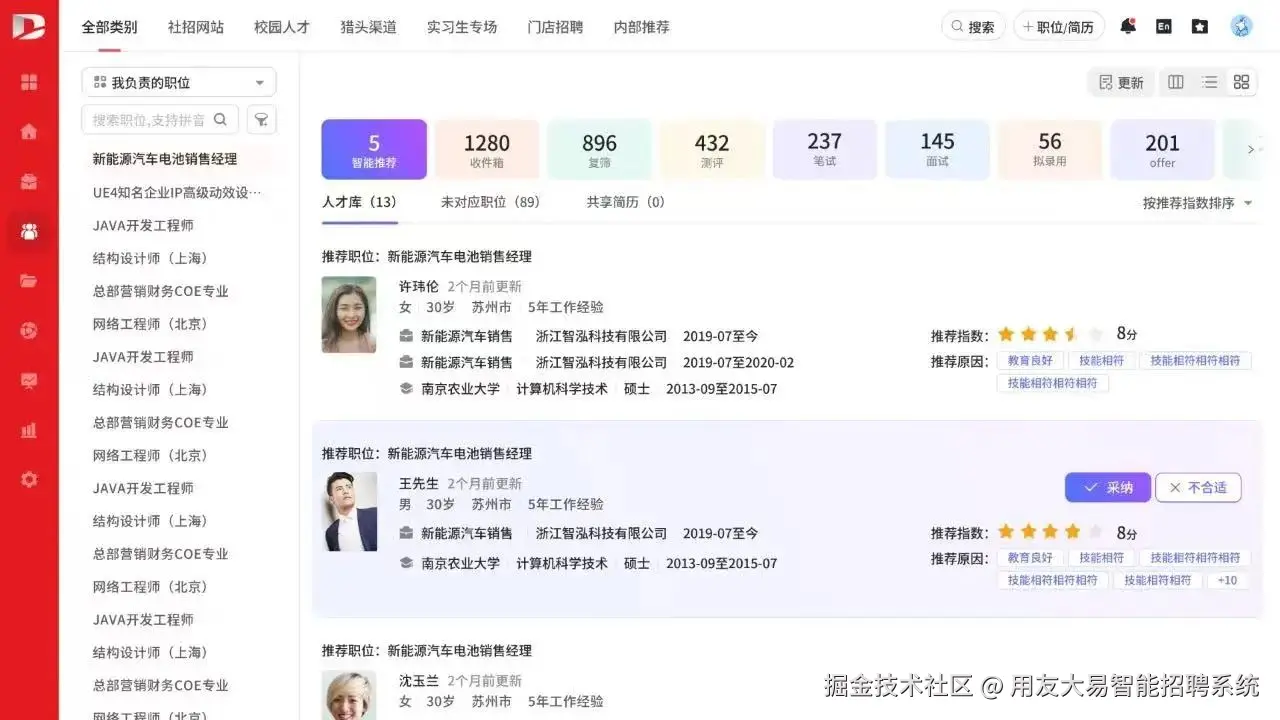Click 王先生's star rating

pyautogui.click(x=1050, y=532)
